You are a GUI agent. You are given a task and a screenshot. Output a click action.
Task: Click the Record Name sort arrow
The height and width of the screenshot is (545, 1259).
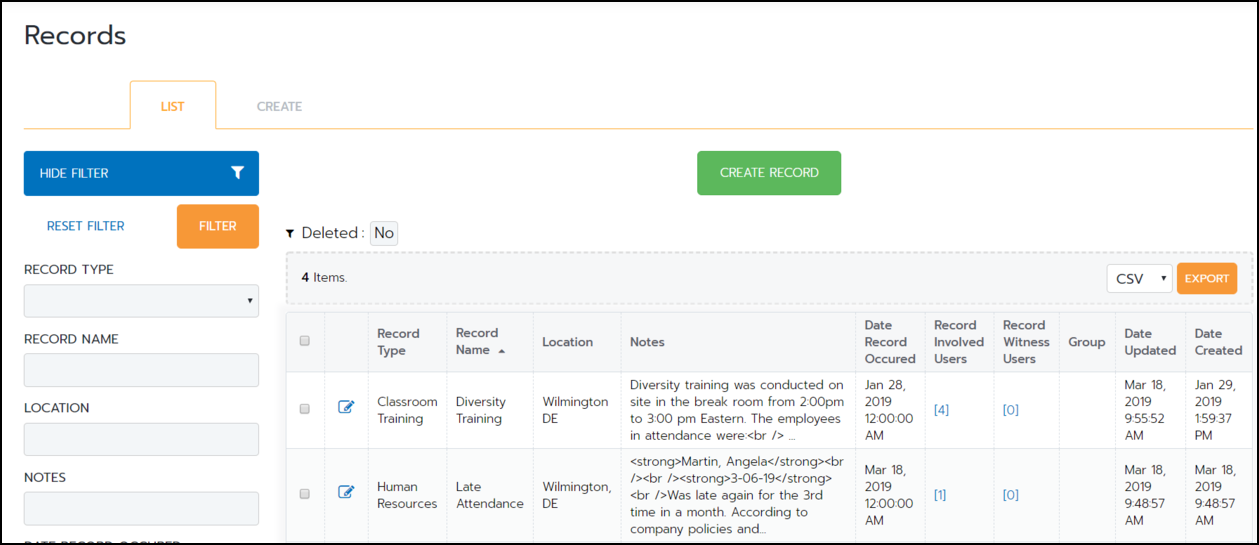click(x=501, y=351)
